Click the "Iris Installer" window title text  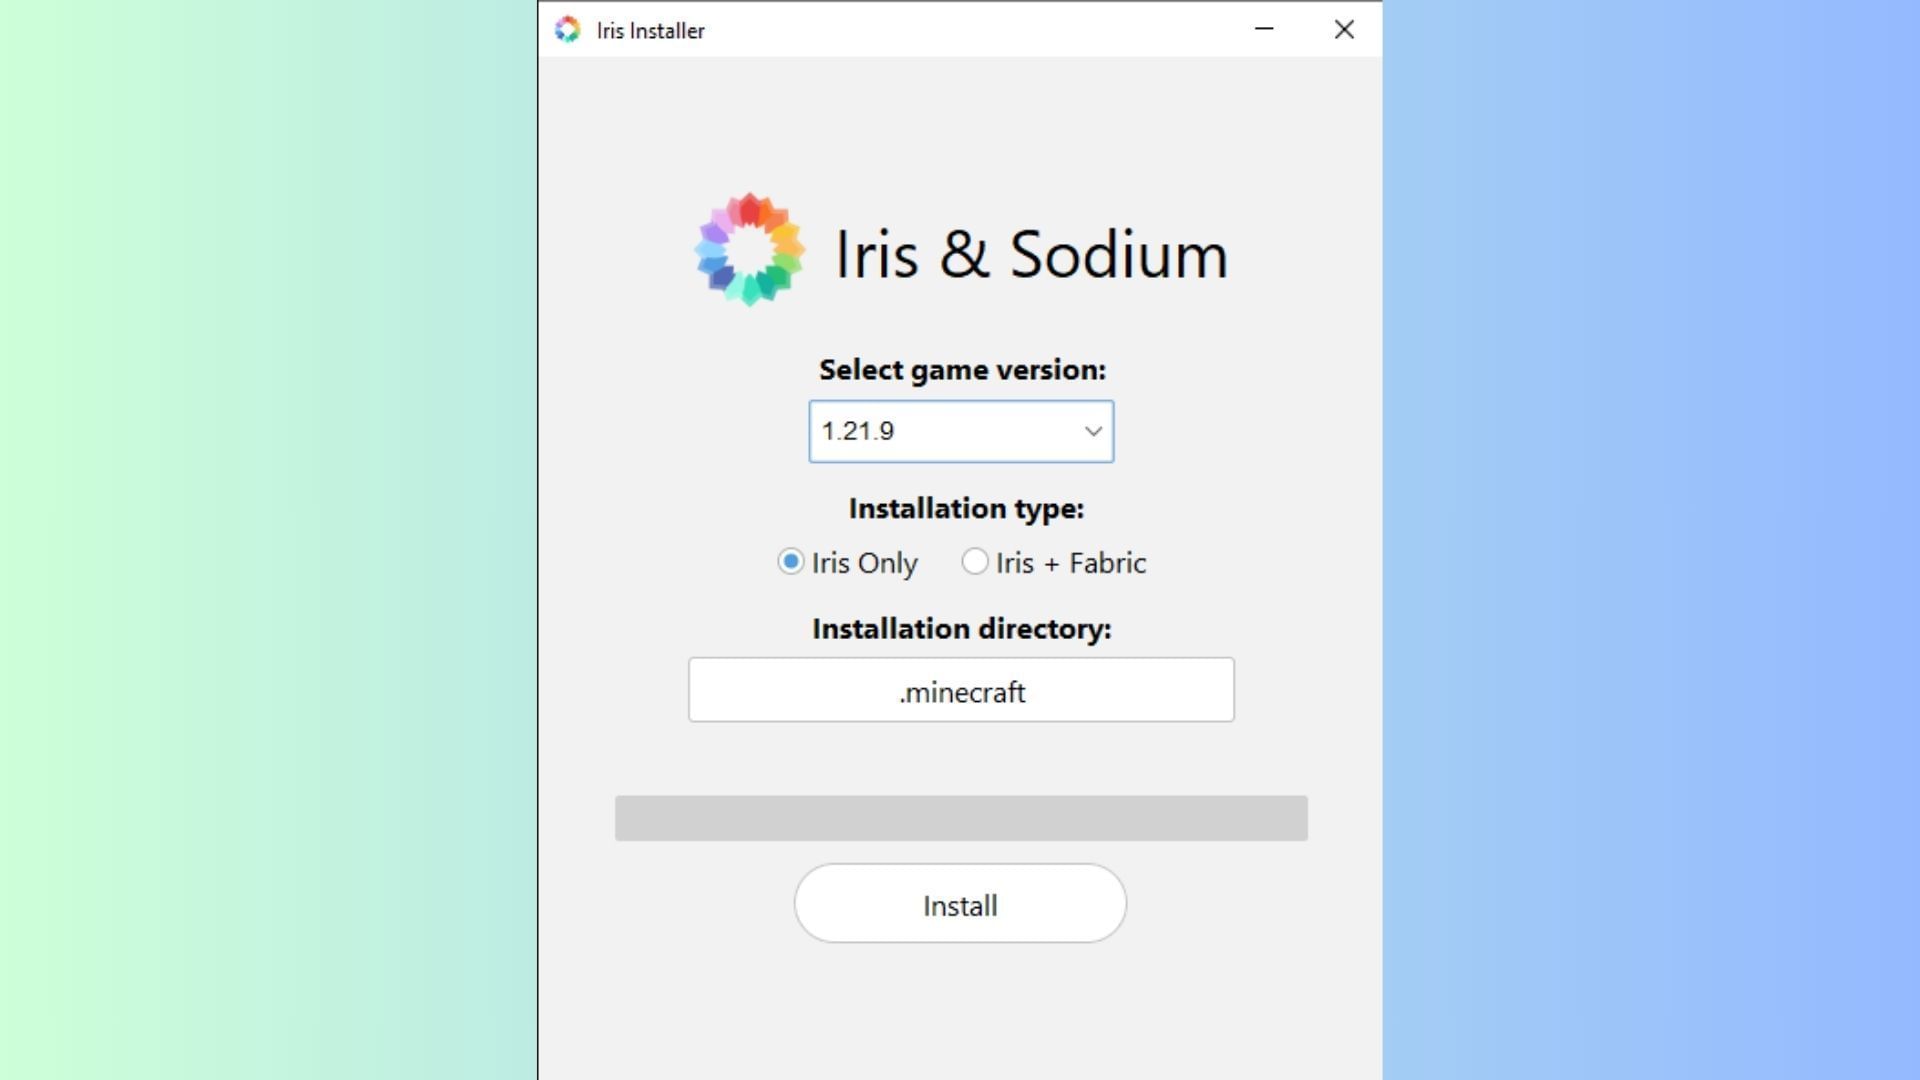(650, 31)
